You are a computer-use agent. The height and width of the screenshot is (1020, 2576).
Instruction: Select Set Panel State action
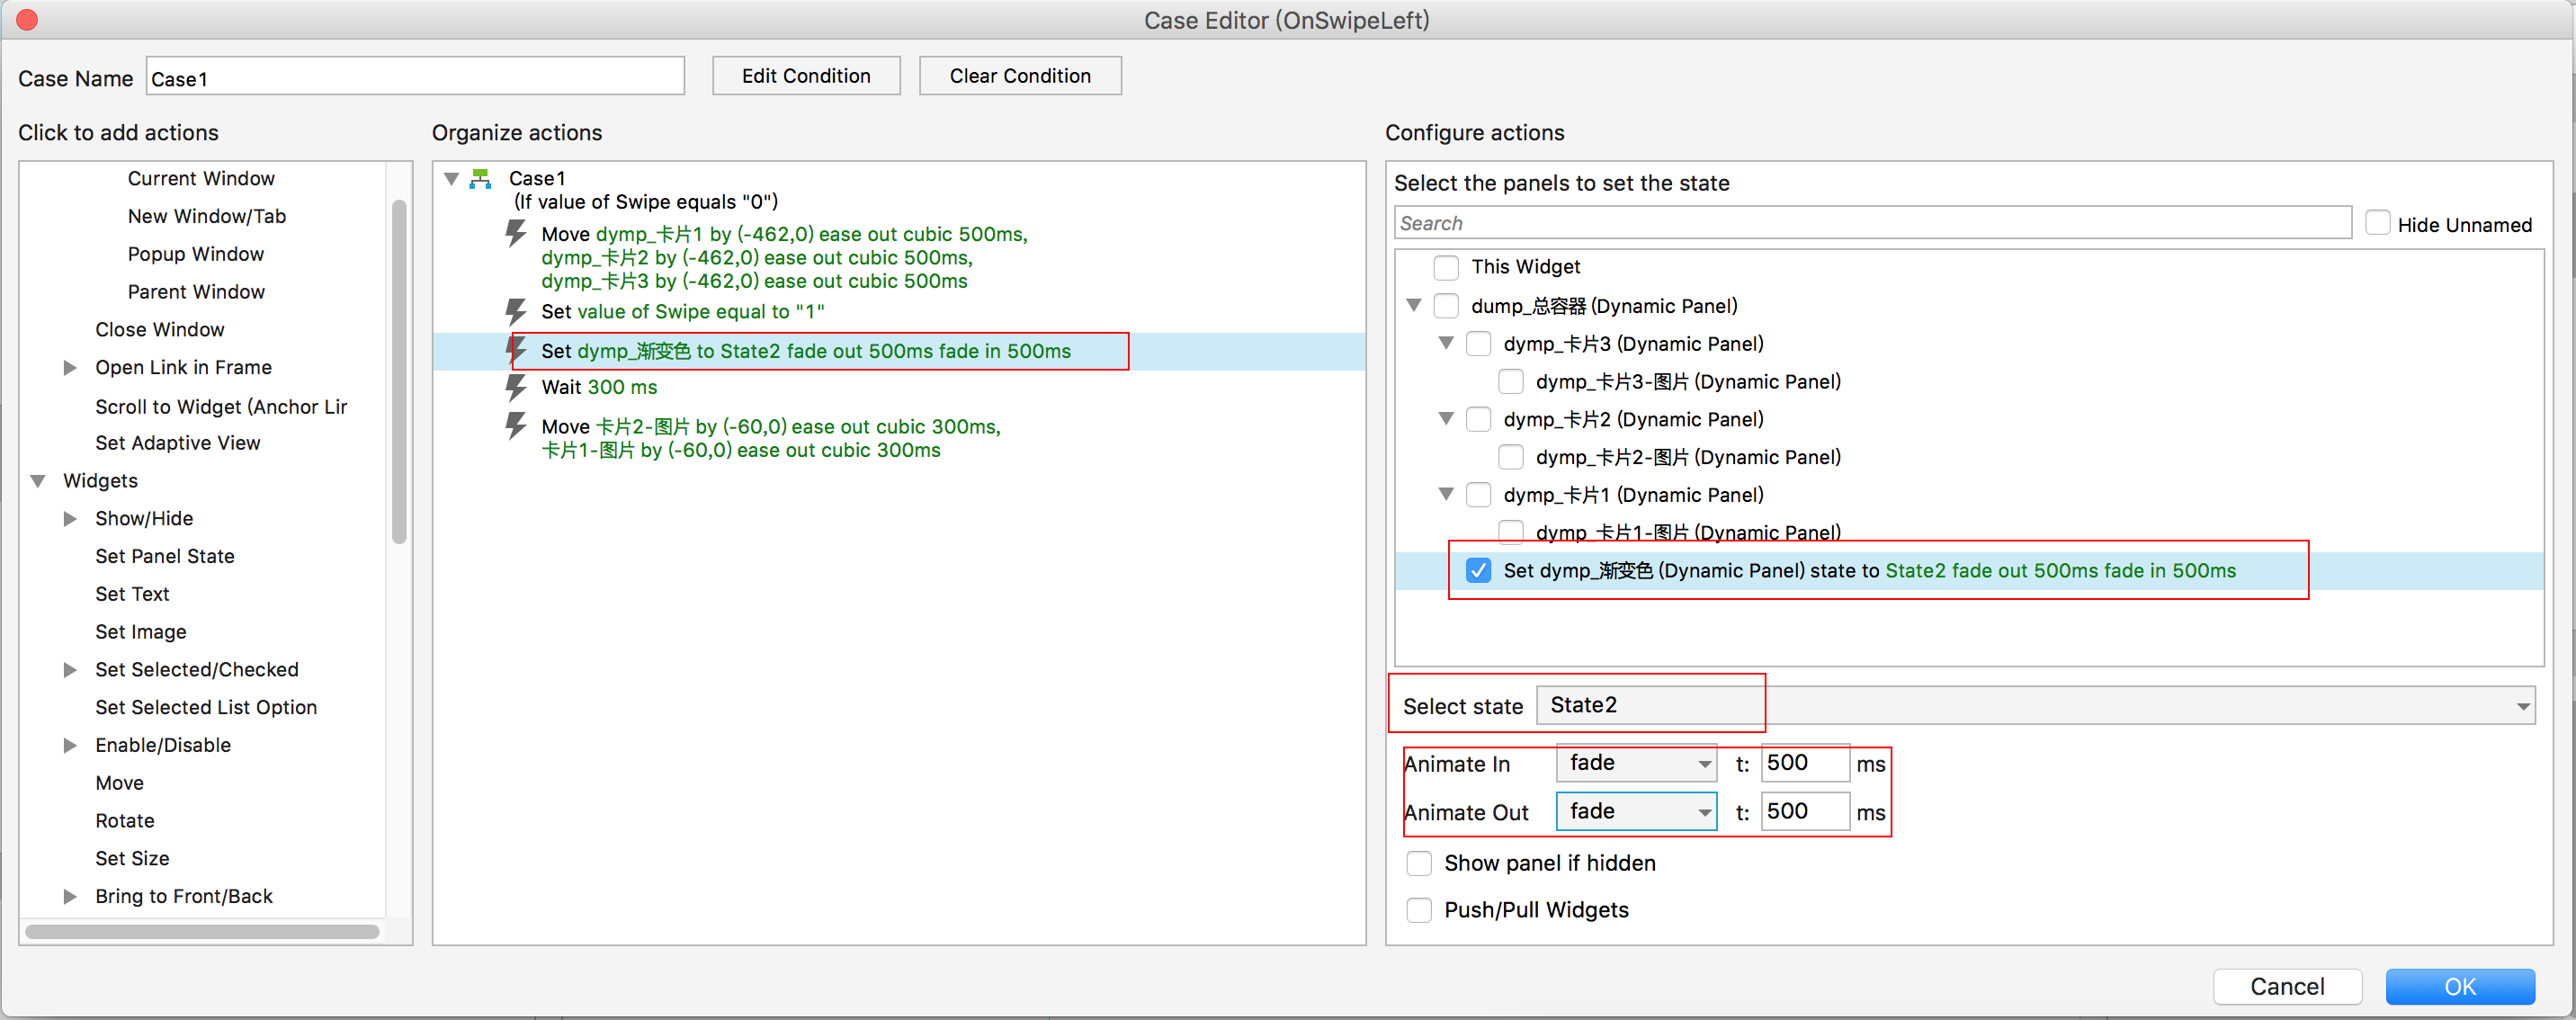164,556
